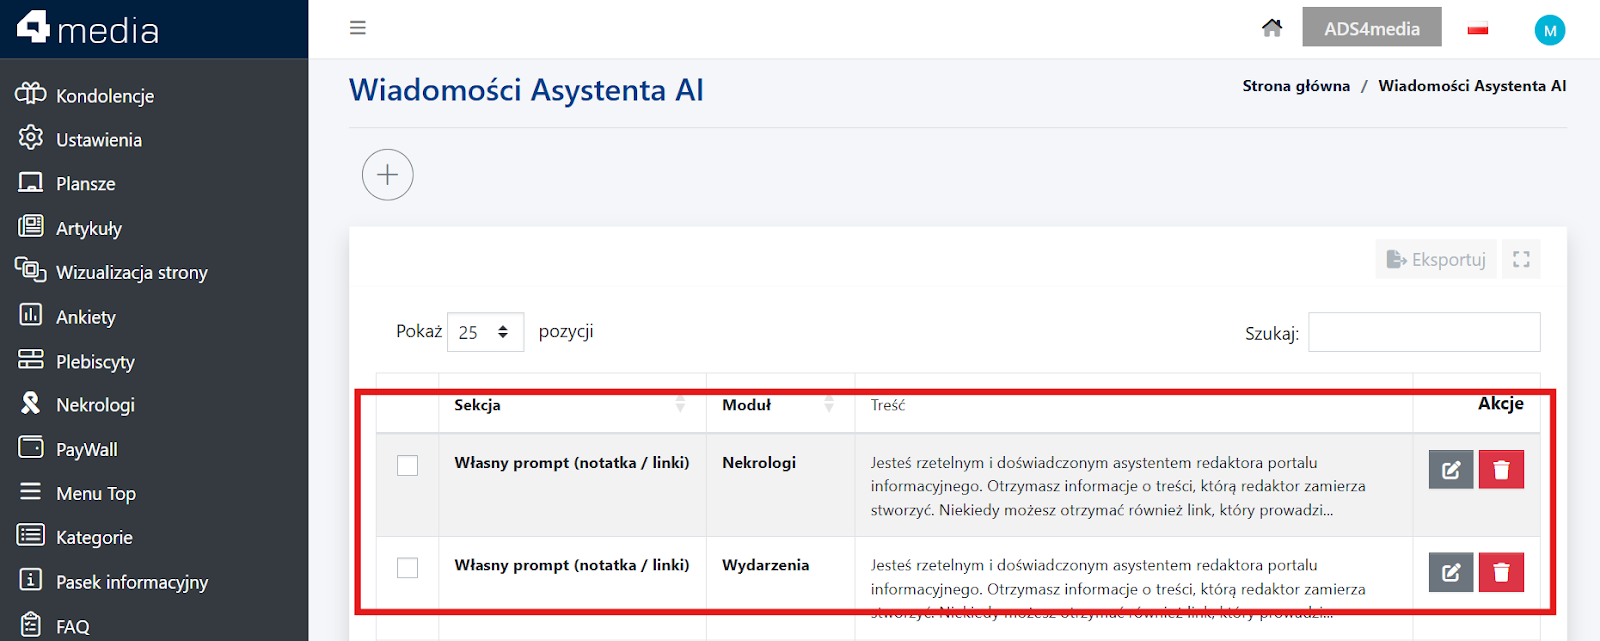Open the Pokaż 25 entries dropdown
This screenshot has height=641, width=1600.
pos(485,332)
